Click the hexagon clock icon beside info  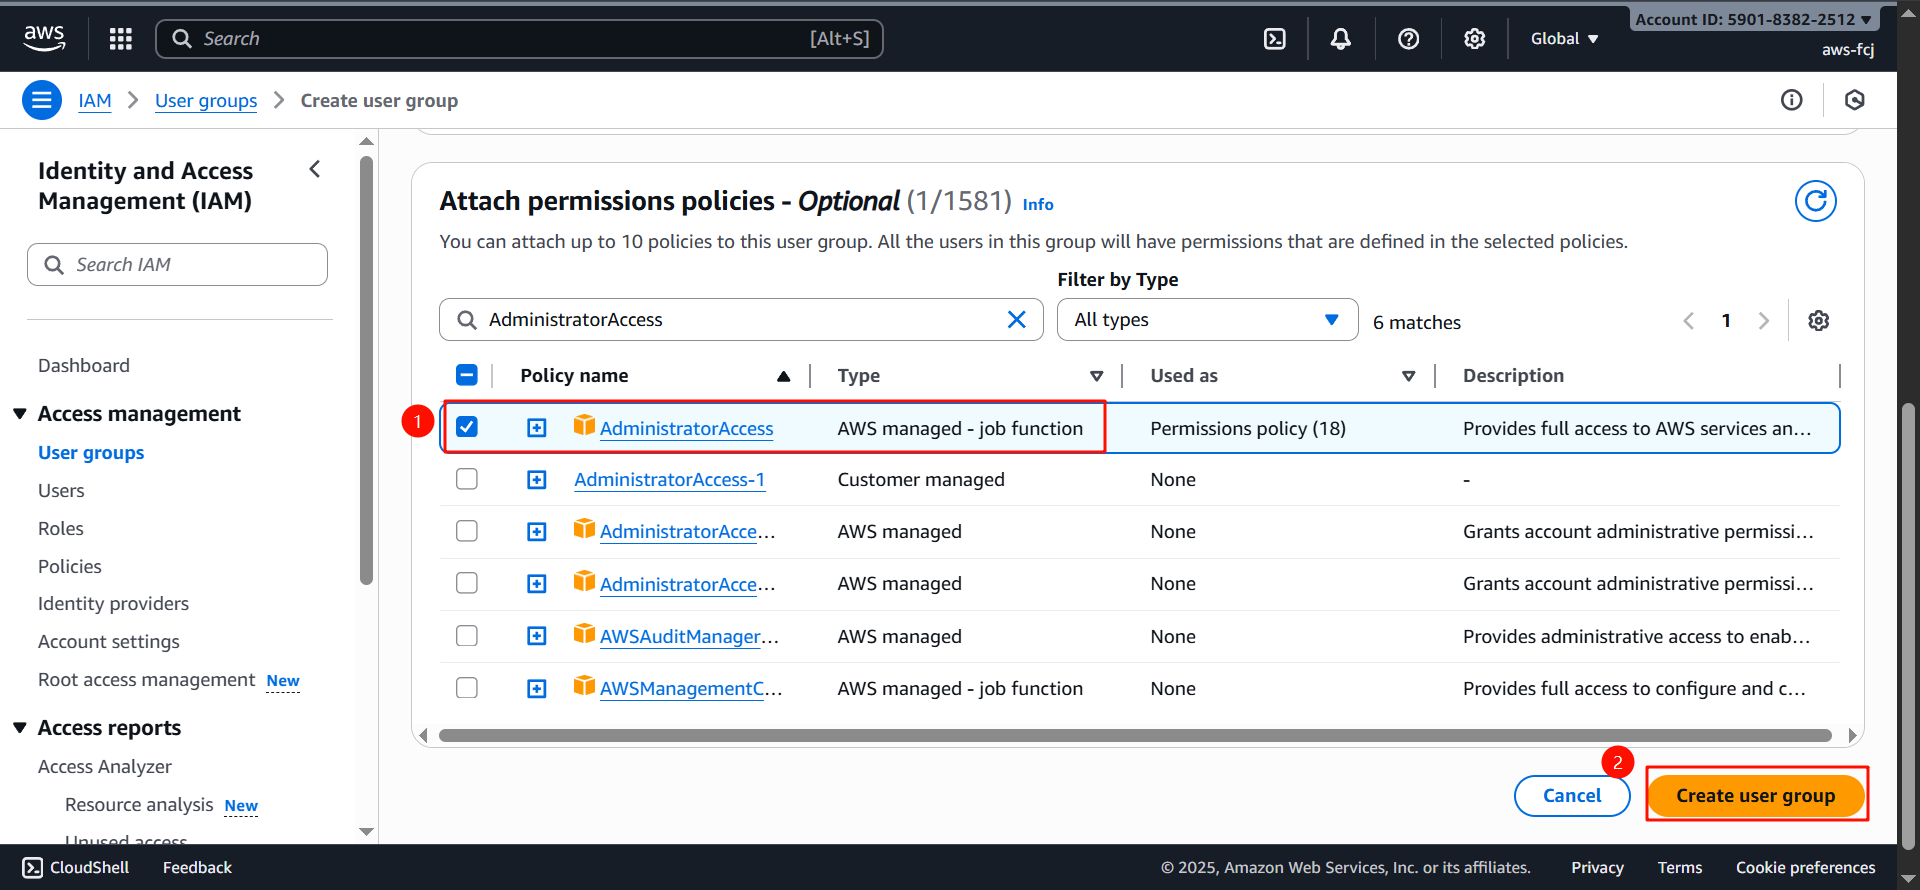pos(1855,100)
